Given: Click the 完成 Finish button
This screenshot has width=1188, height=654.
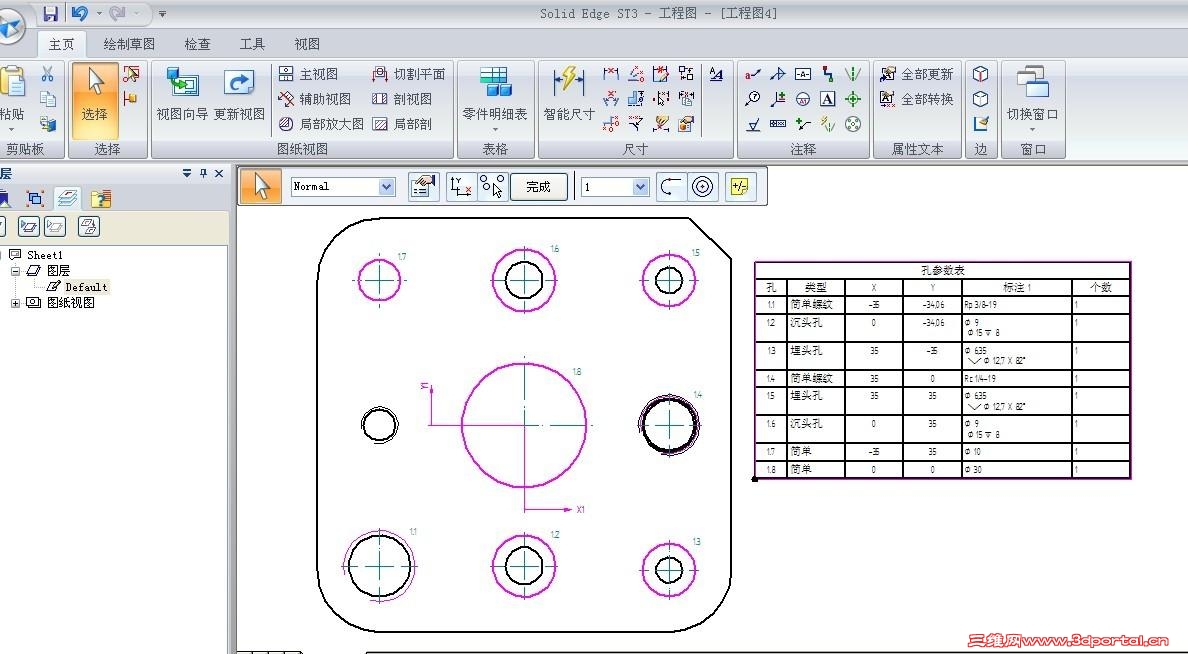Looking at the screenshot, I should coord(538,186).
